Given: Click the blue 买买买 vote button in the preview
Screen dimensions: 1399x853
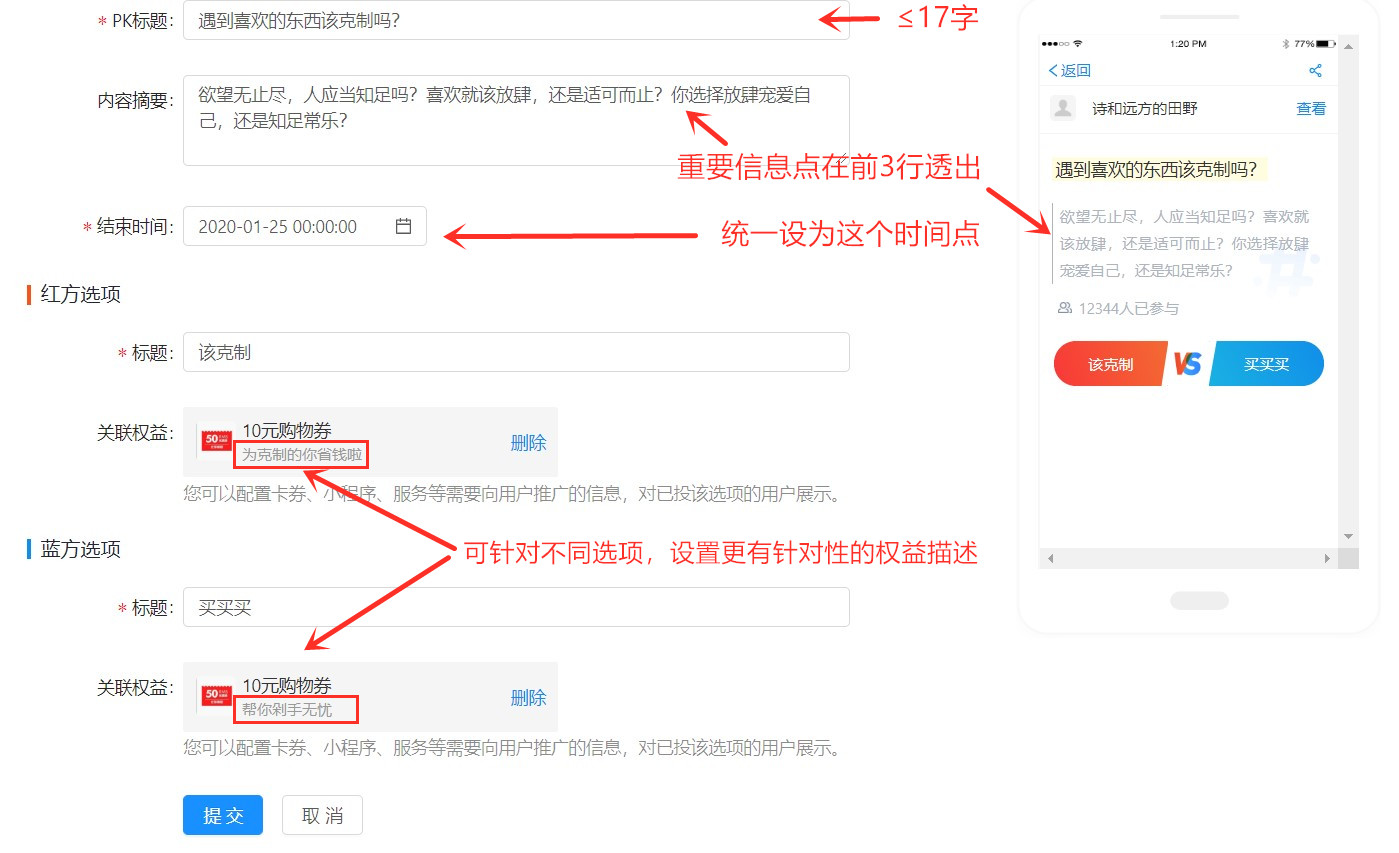Looking at the screenshot, I should [x=1267, y=364].
